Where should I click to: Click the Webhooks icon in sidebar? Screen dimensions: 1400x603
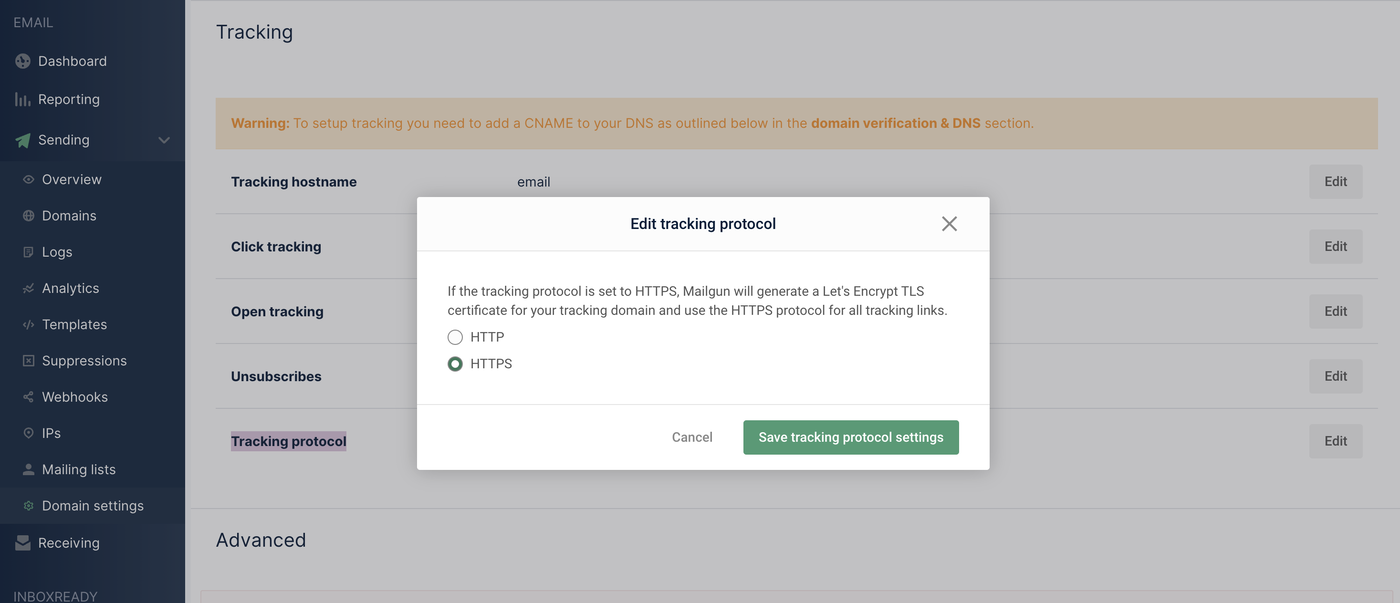[x=29, y=397]
